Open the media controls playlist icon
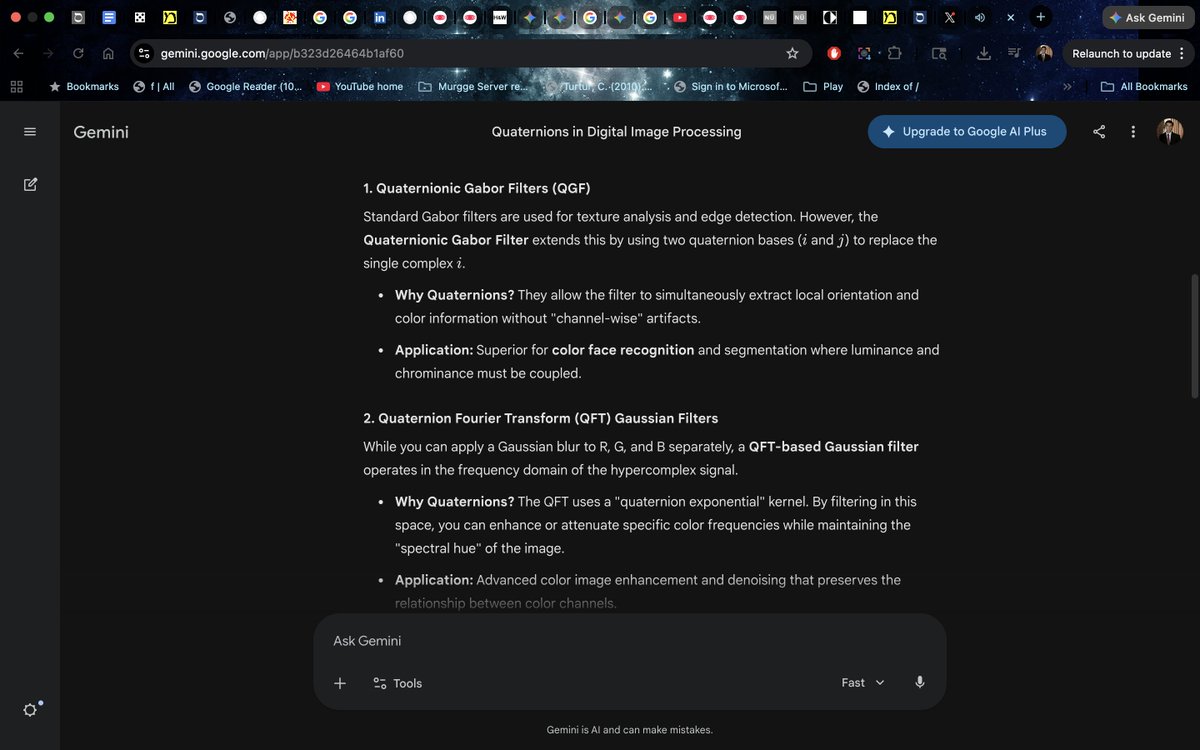This screenshot has height=750, width=1200. tap(1014, 53)
